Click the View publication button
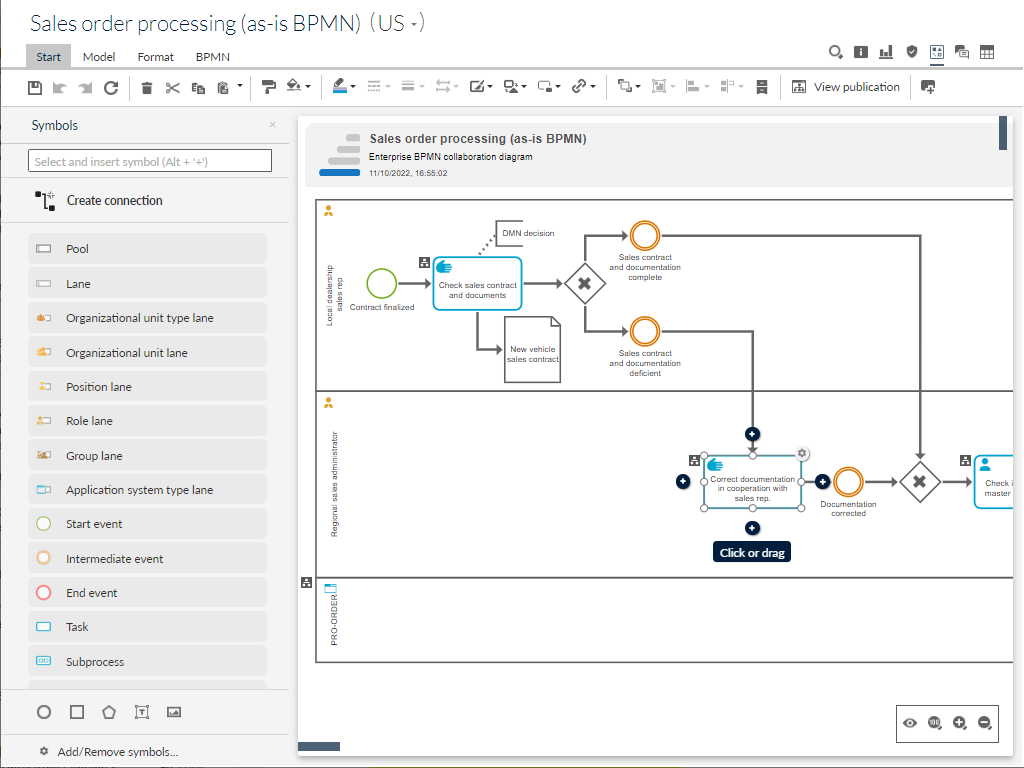Image resolution: width=1024 pixels, height=768 pixels. pos(846,87)
